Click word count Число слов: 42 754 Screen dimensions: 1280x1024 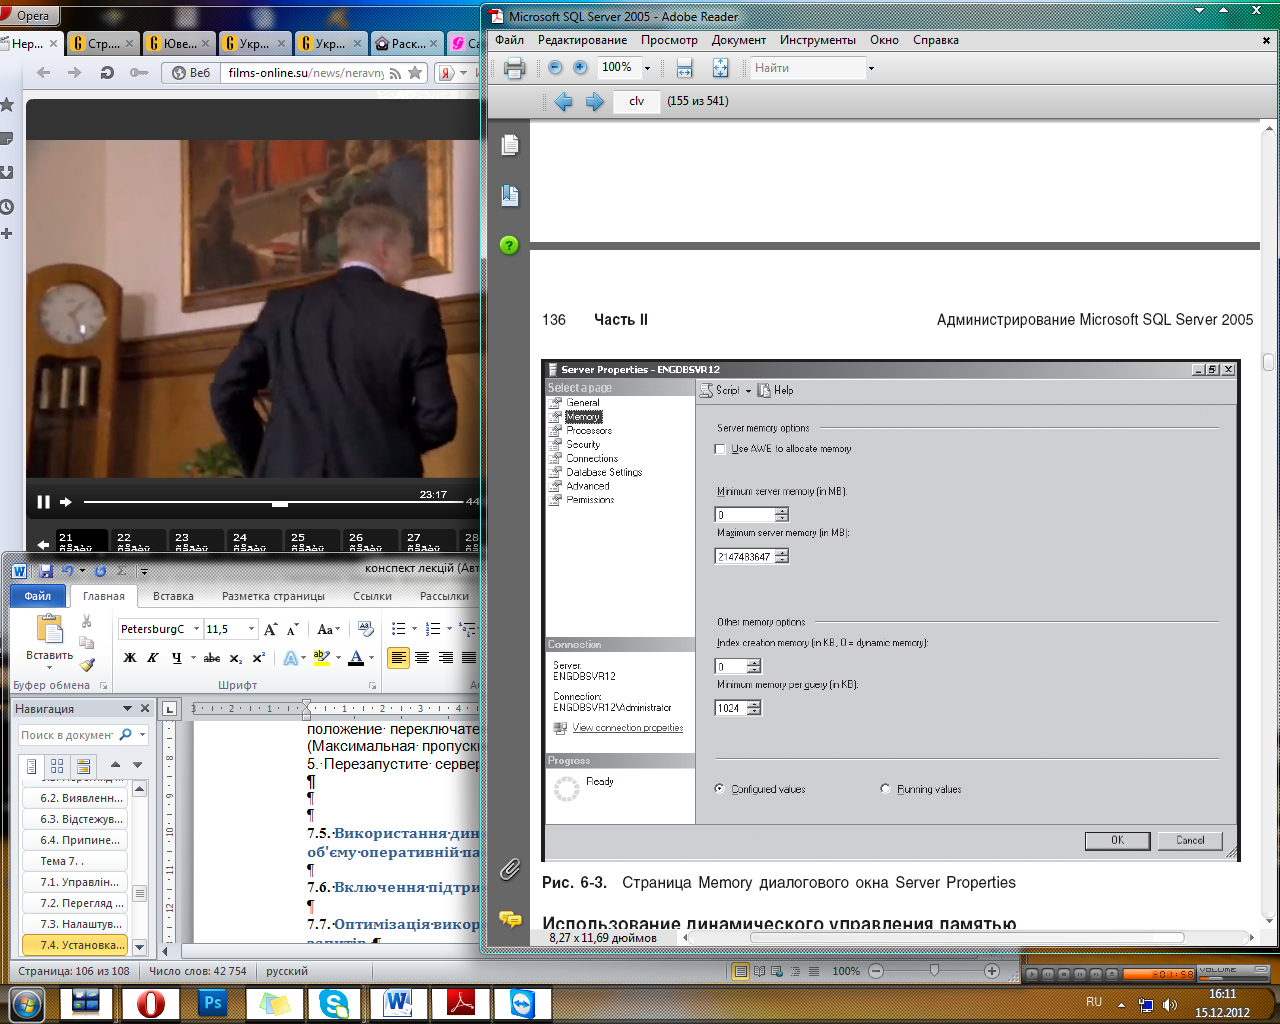click(197, 971)
